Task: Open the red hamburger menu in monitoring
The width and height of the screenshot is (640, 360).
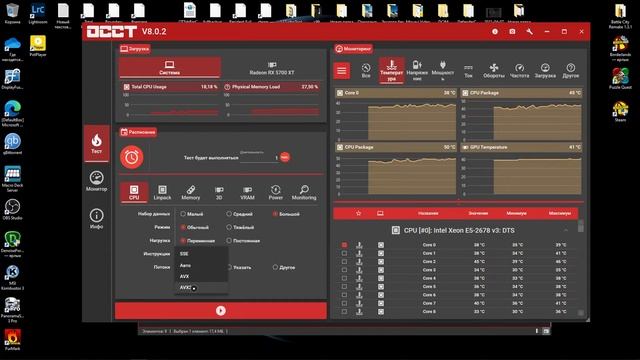Action: (x=342, y=71)
